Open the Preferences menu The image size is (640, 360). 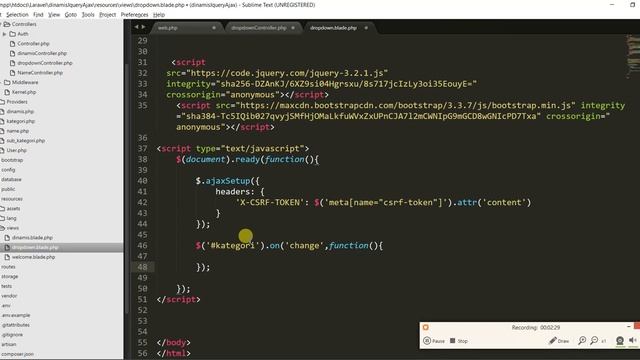pyautogui.click(x=134, y=15)
